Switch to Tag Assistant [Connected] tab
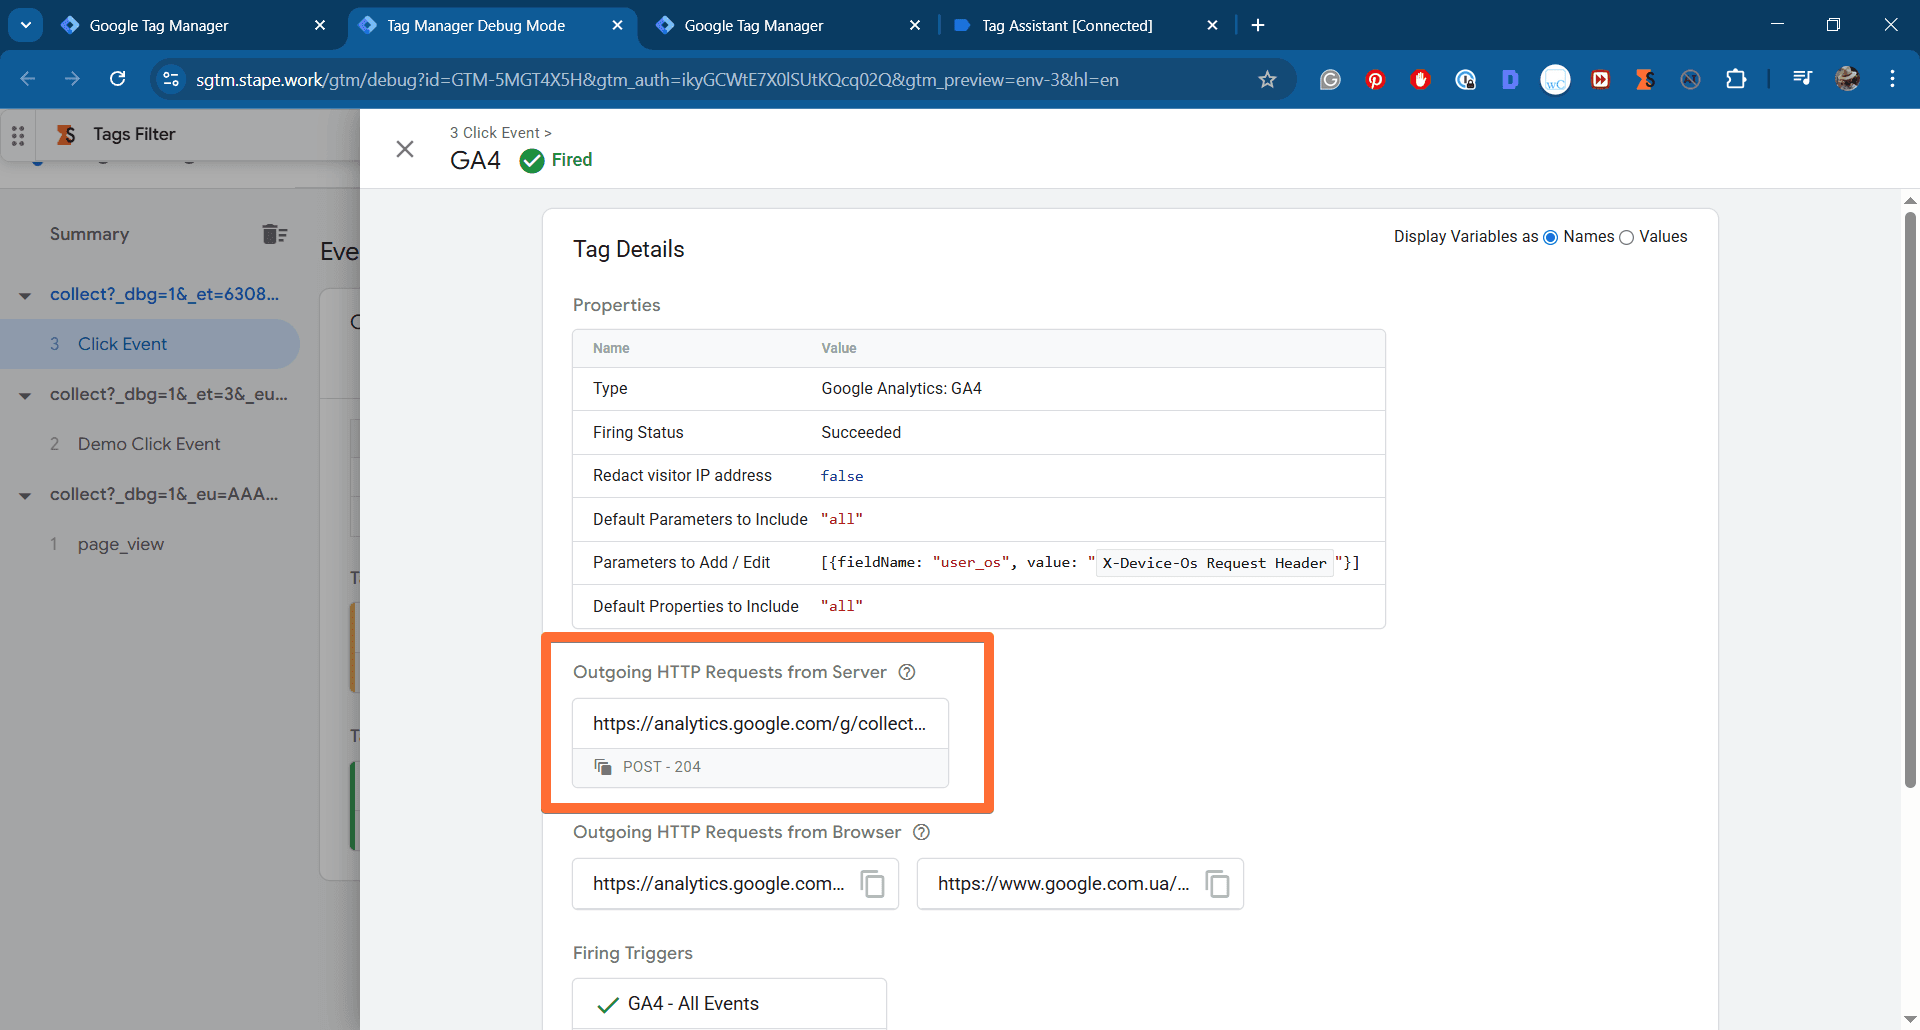 (x=1066, y=26)
